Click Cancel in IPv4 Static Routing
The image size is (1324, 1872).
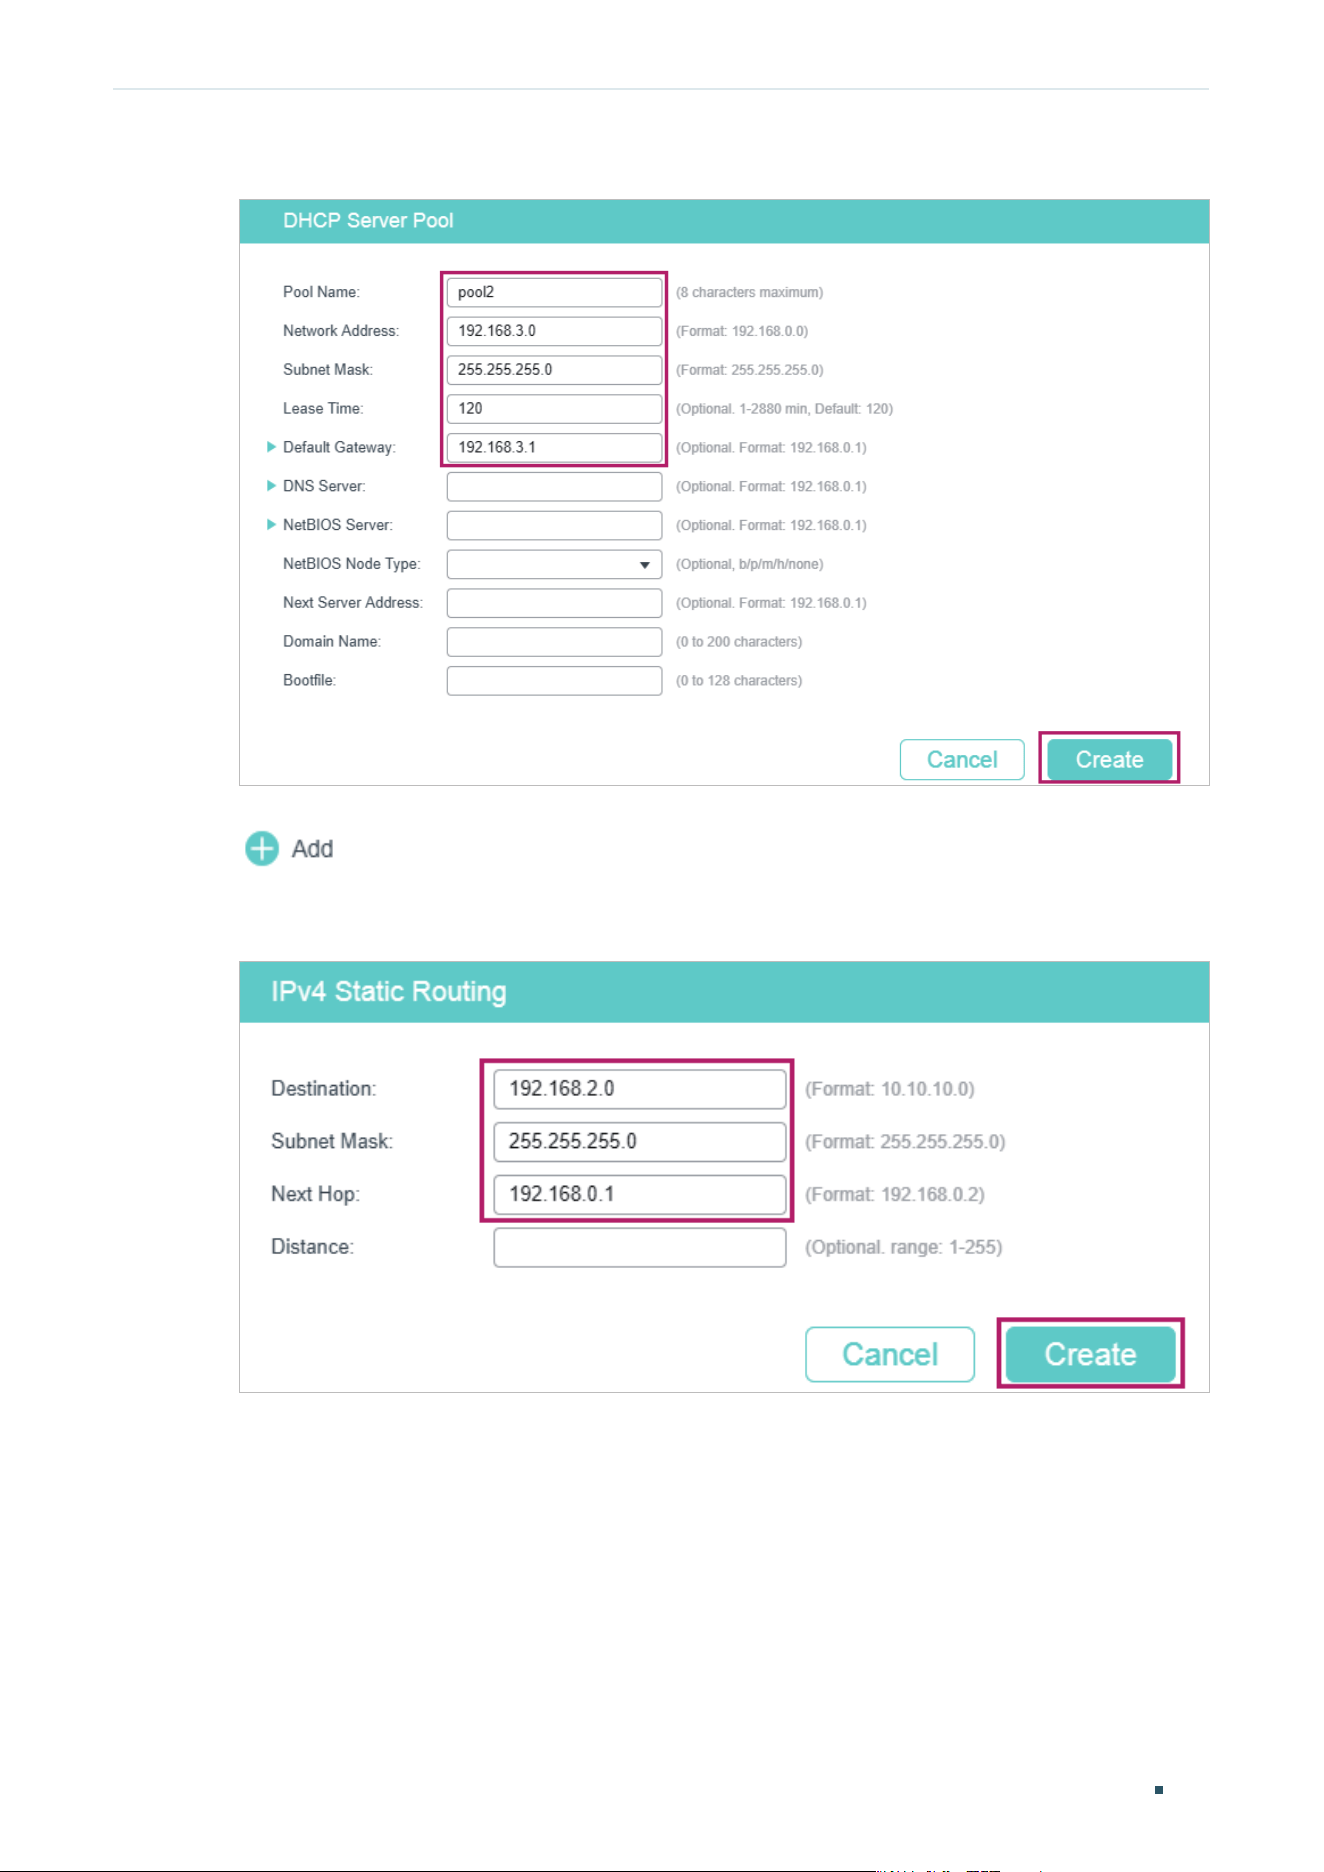point(890,1354)
